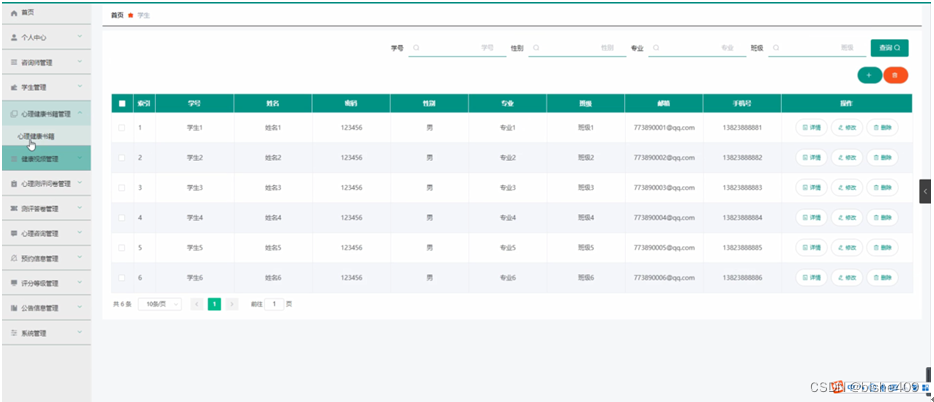
Task: Click the list icon of 咨询师管理
Action: point(14,62)
